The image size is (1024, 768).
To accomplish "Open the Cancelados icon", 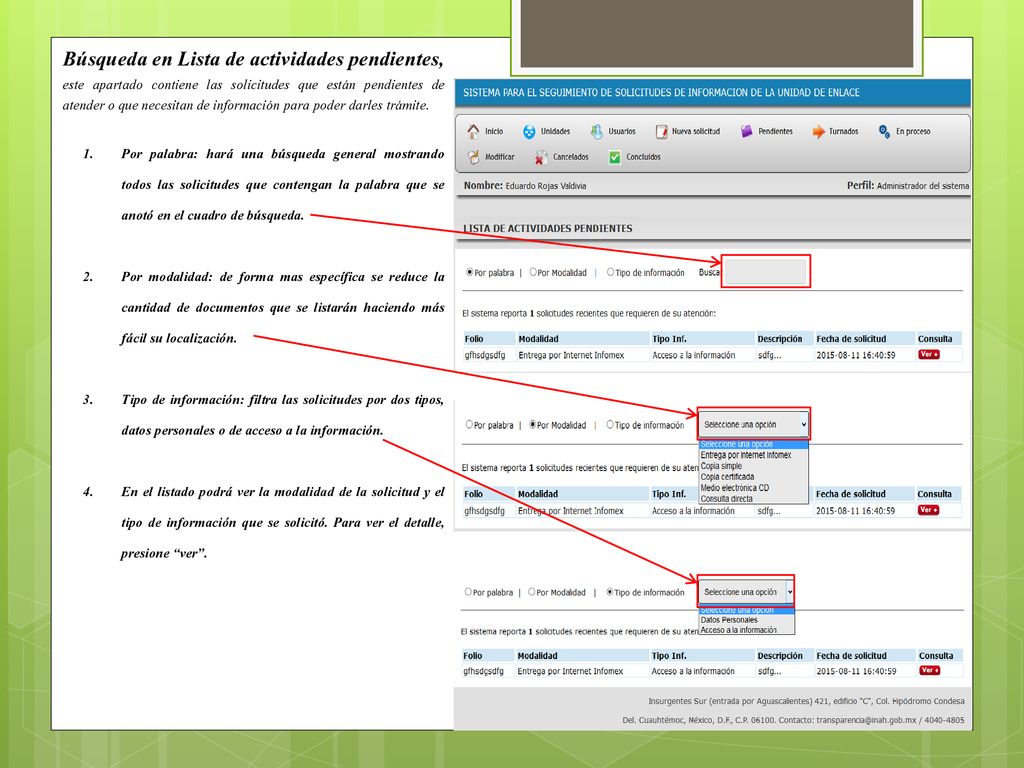I will tap(541, 157).
